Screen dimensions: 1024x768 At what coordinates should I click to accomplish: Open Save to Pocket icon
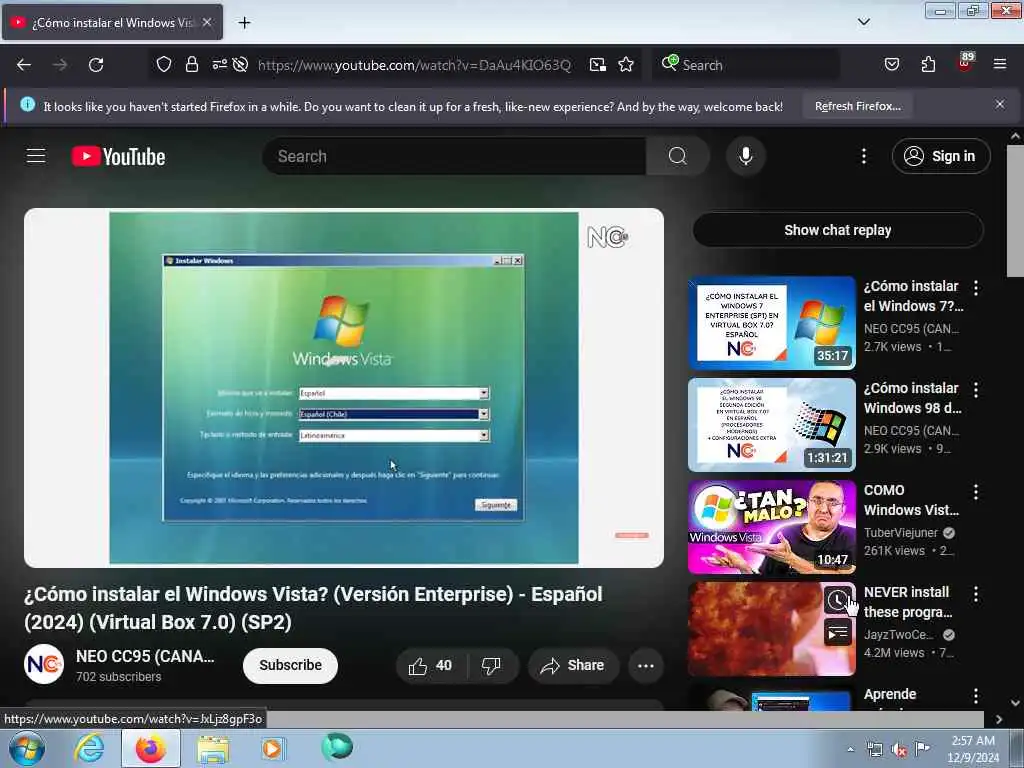coord(891,64)
